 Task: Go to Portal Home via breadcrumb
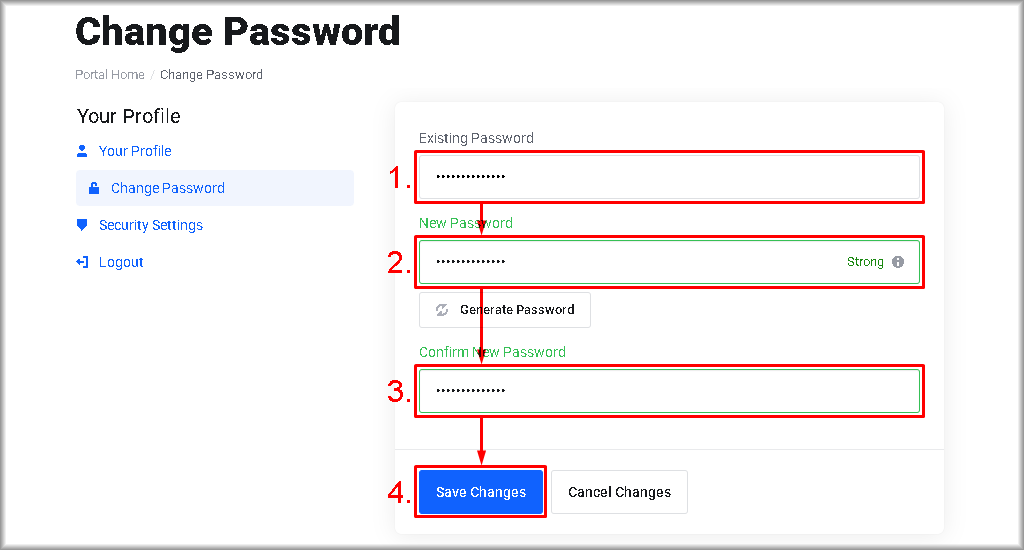pyautogui.click(x=110, y=75)
